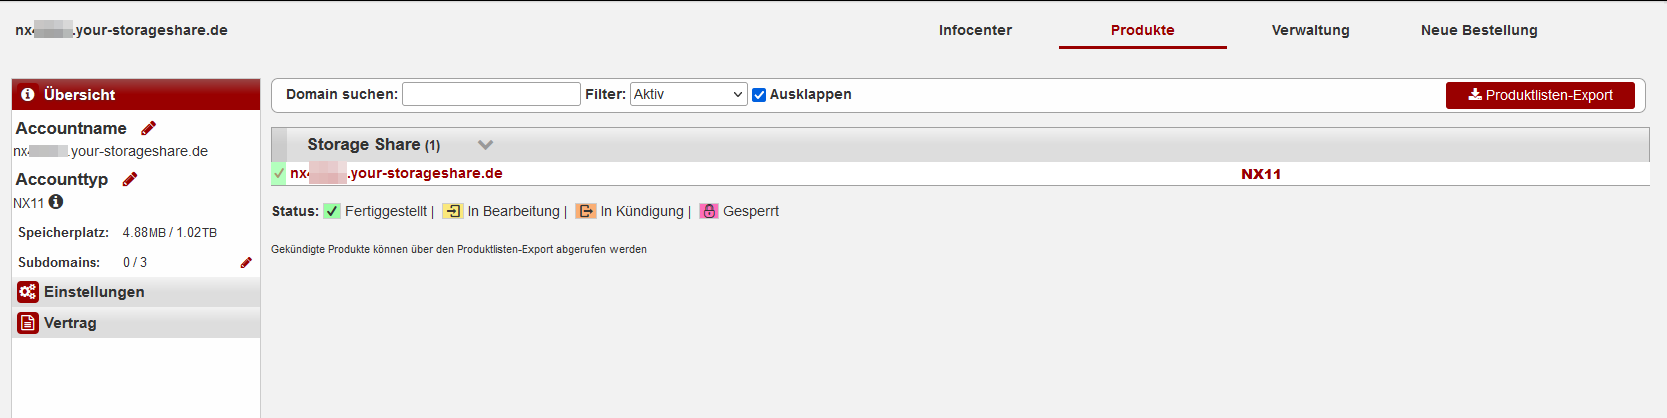This screenshot has height=418, width=1667.
Task: Click the Übersicht info icon
Action: (x=28, y=94)
